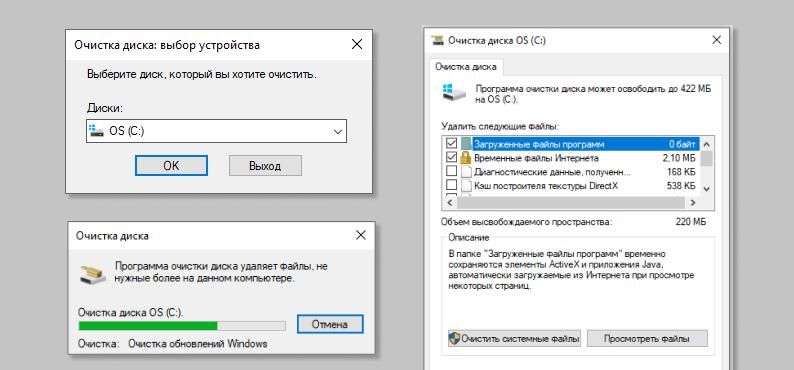
Task: Click the green cleanup progress bar
Action: tap(182, 325)
